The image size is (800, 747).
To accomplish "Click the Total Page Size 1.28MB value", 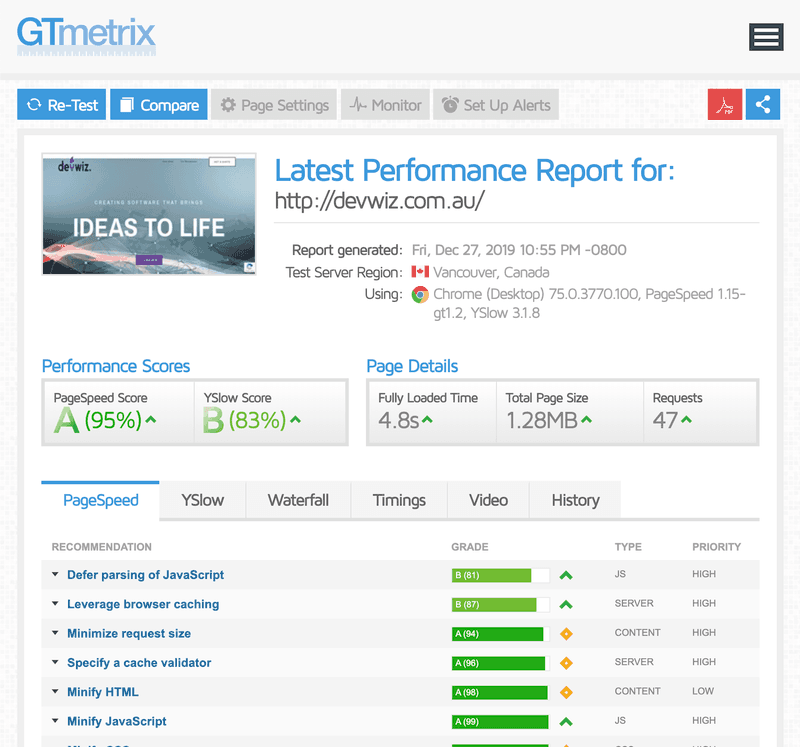I will [x=542, y=420].
